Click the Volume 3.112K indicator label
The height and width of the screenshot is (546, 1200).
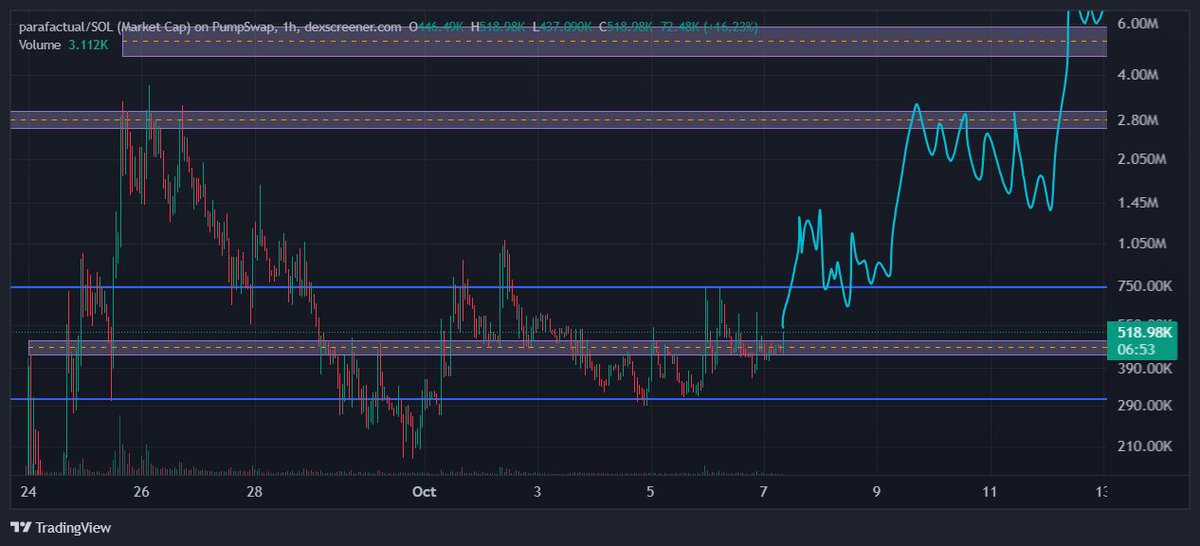[62, 44]
